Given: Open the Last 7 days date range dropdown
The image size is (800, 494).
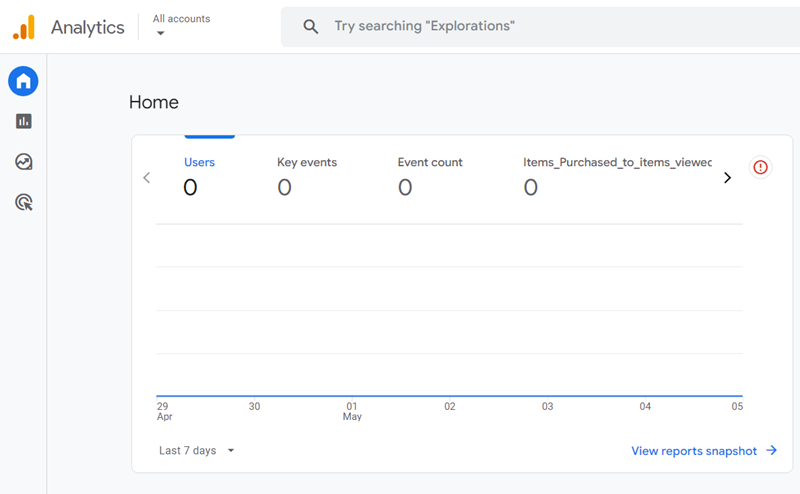Looking at the screenshot, I should (197, 451).
